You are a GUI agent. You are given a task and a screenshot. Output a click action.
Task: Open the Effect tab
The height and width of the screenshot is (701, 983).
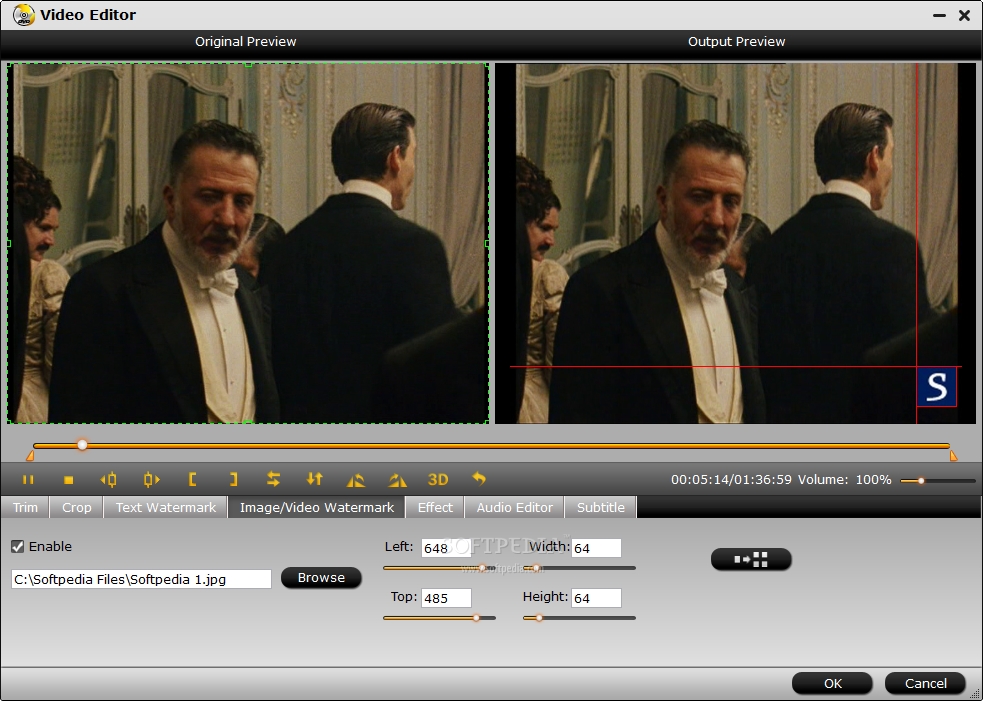point(435,507)
